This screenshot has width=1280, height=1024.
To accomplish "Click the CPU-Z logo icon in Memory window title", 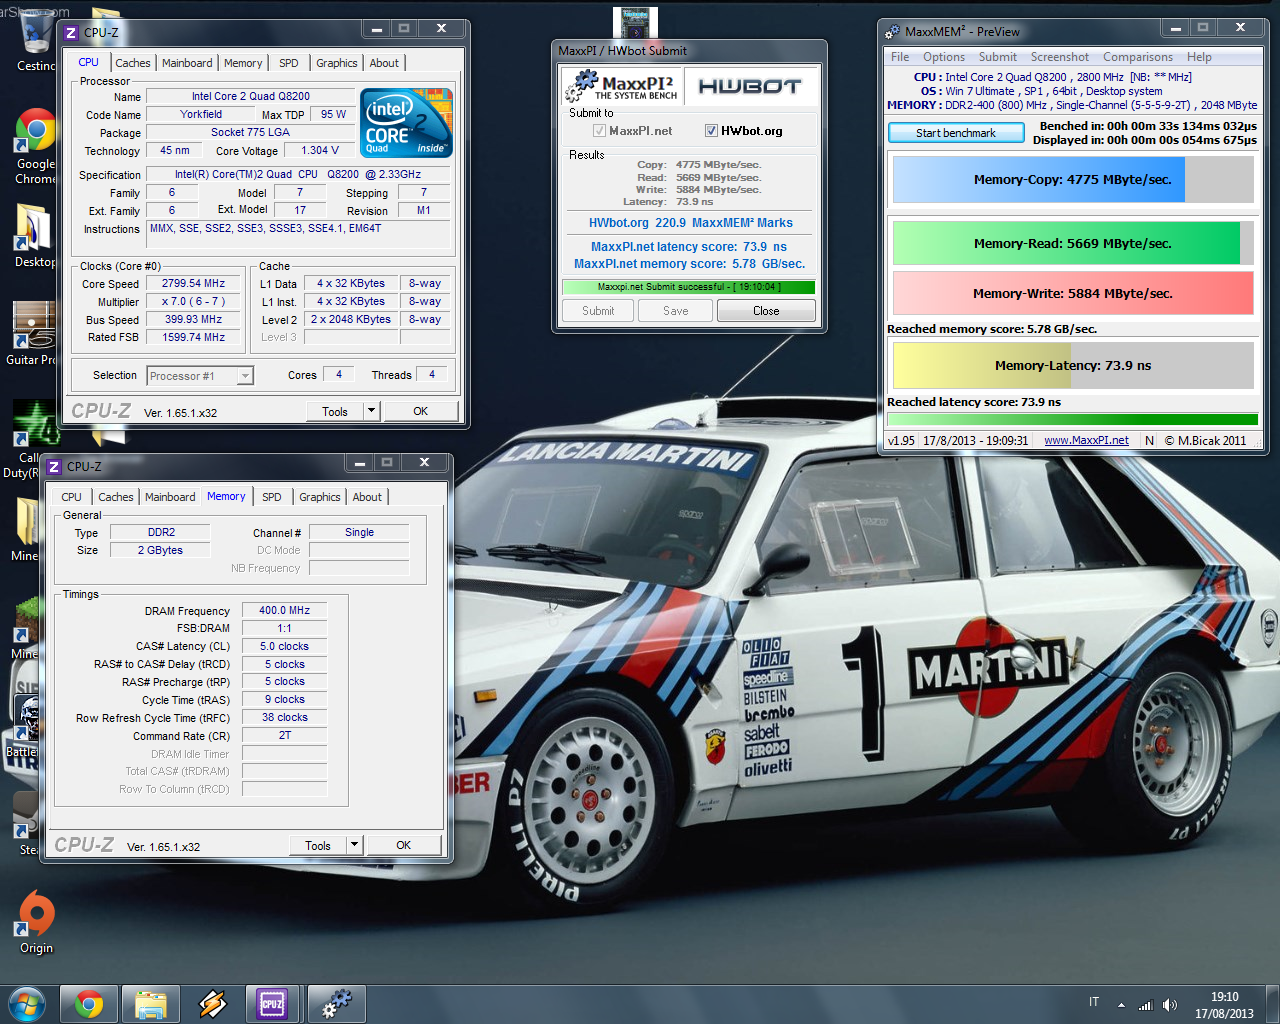I will [54, 467].
